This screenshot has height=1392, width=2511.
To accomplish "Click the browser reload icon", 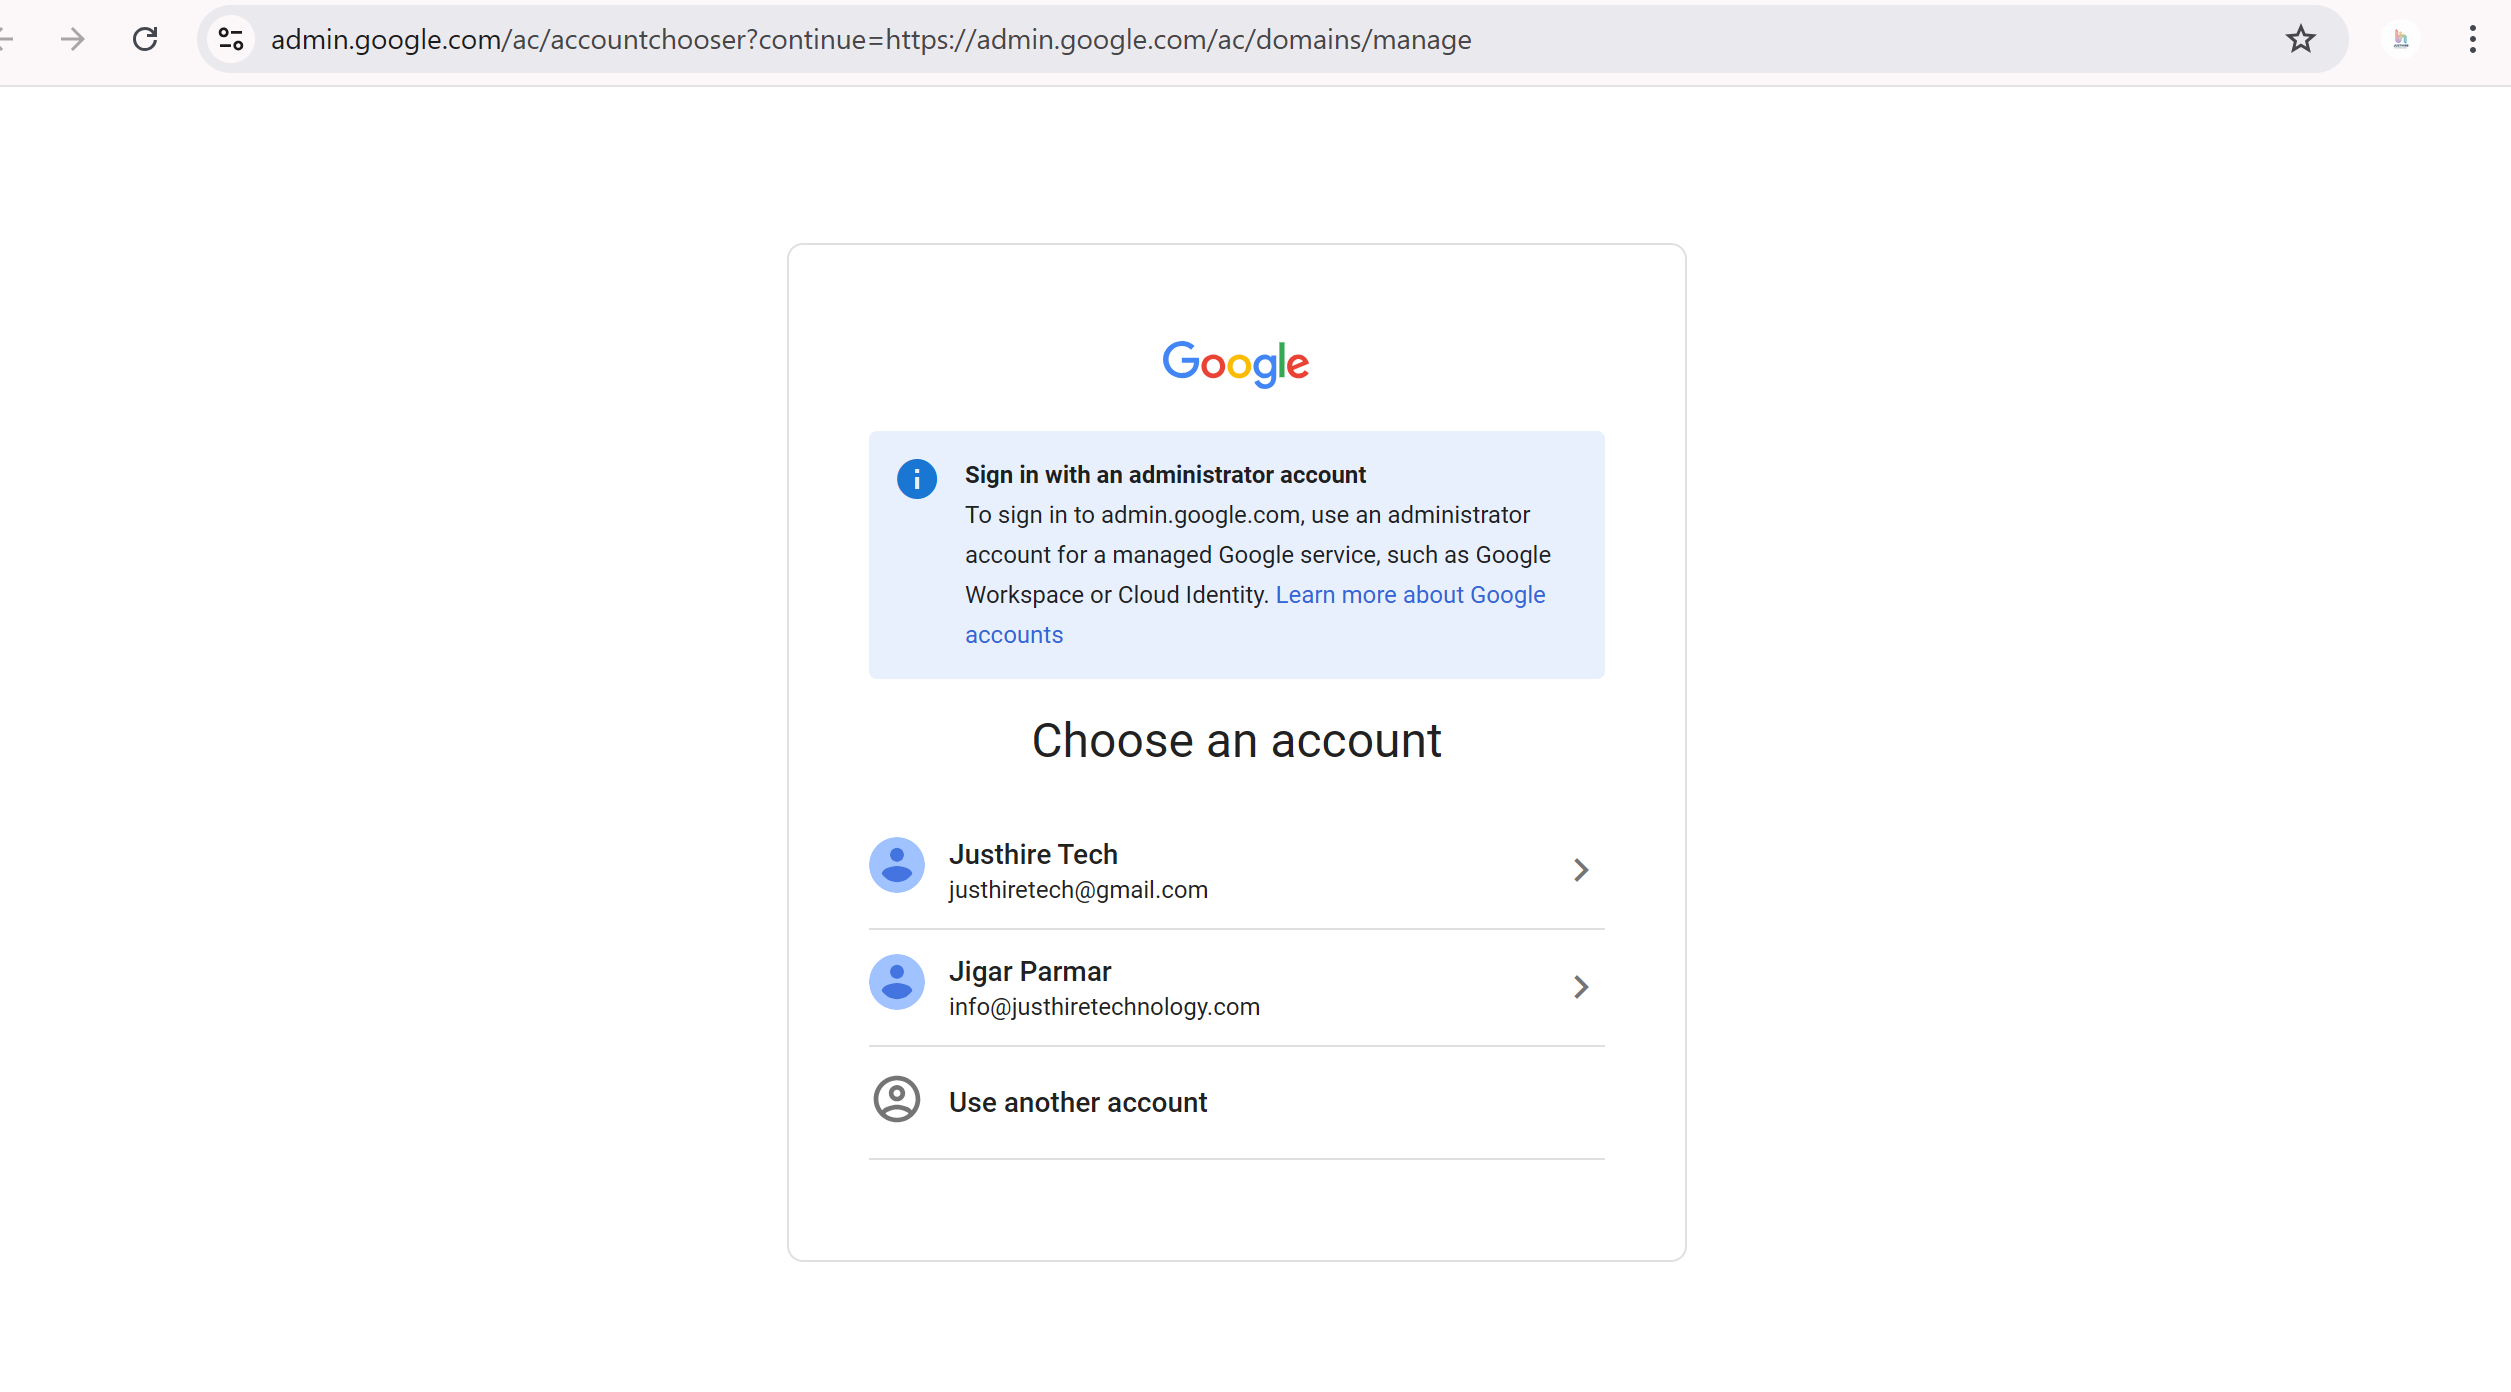I will tap(145, 39).
